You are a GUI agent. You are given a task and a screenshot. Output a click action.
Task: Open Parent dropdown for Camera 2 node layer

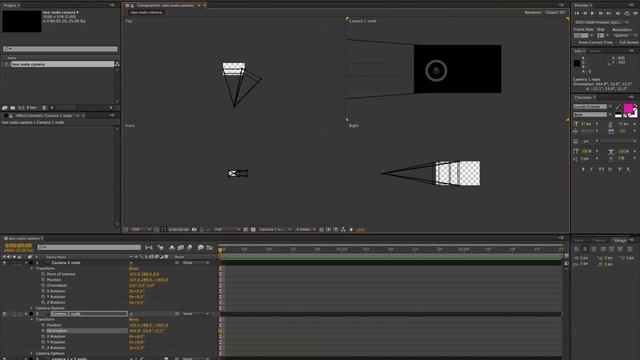point(195,263)
